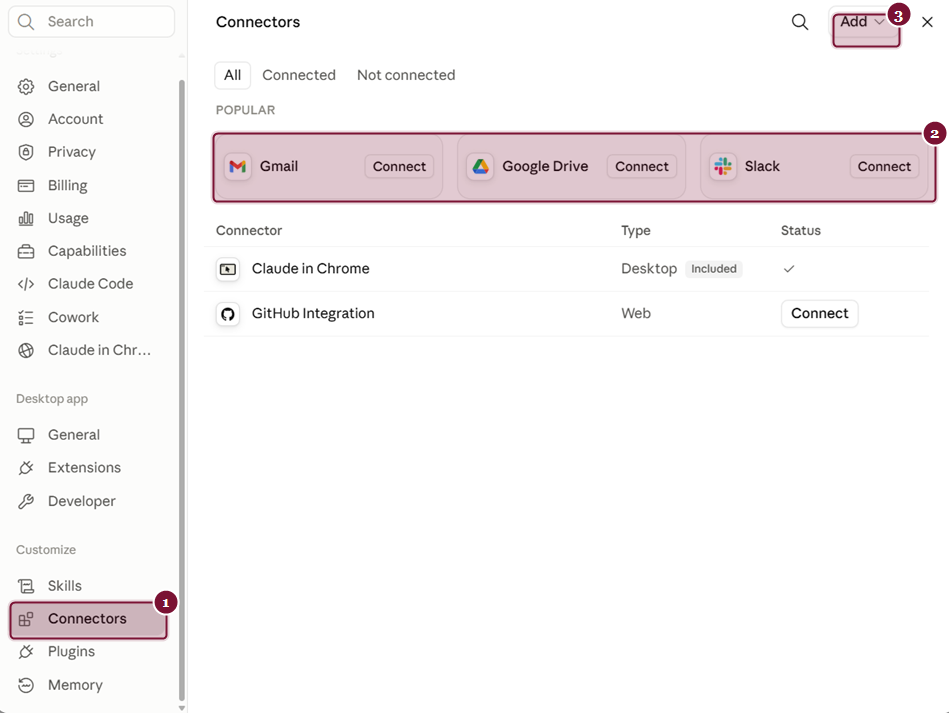This screenshot has width=949, height=719.
Task: Connect the Google Drive connector
Action: tap(642, 166)
